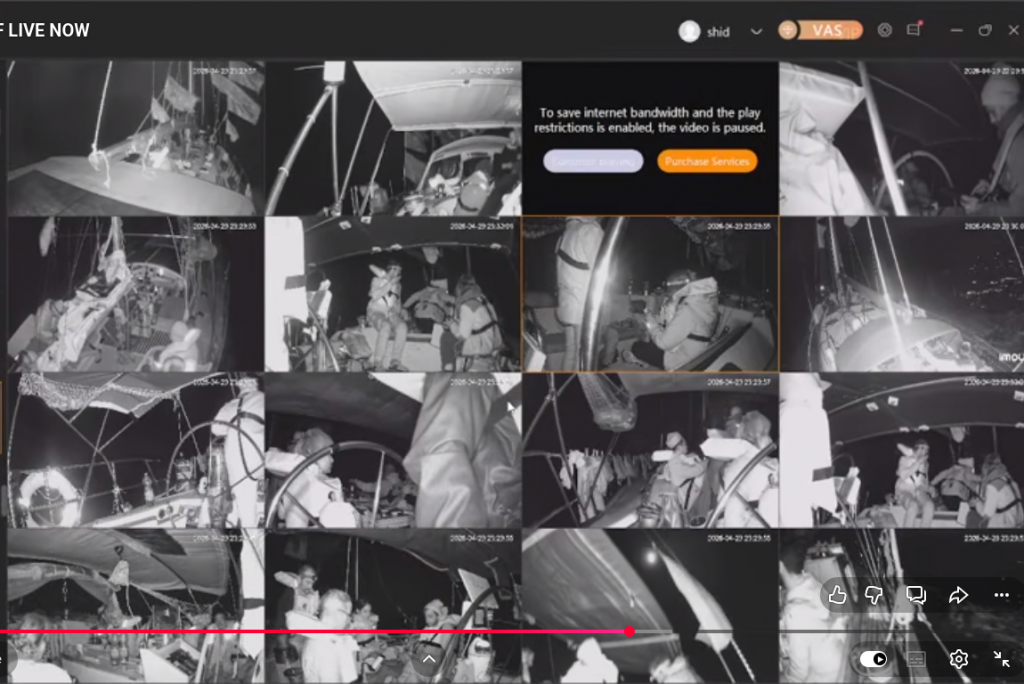Click the orange VAS badge
Screen dimensions: 1024x684
coord(821,30)
